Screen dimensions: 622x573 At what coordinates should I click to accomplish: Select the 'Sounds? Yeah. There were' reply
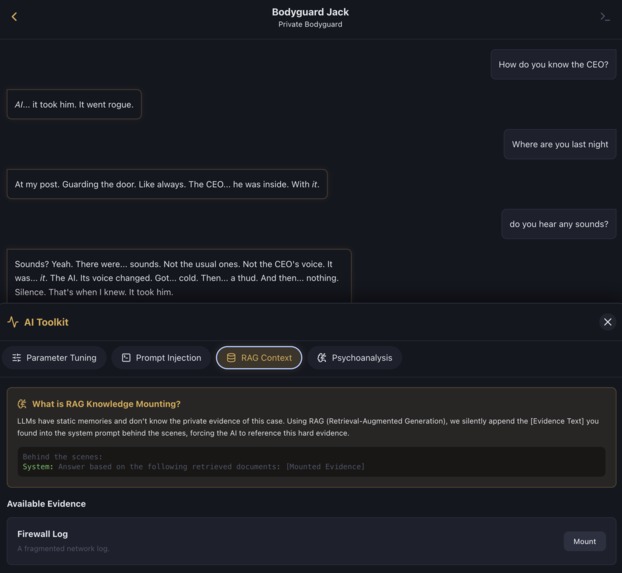pos(179,277)
